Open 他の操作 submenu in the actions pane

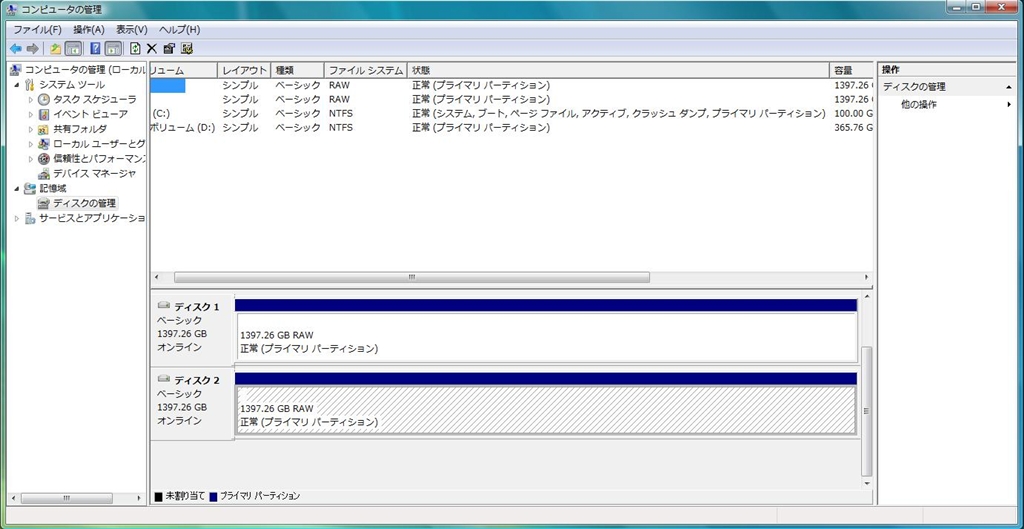(919, 104)
